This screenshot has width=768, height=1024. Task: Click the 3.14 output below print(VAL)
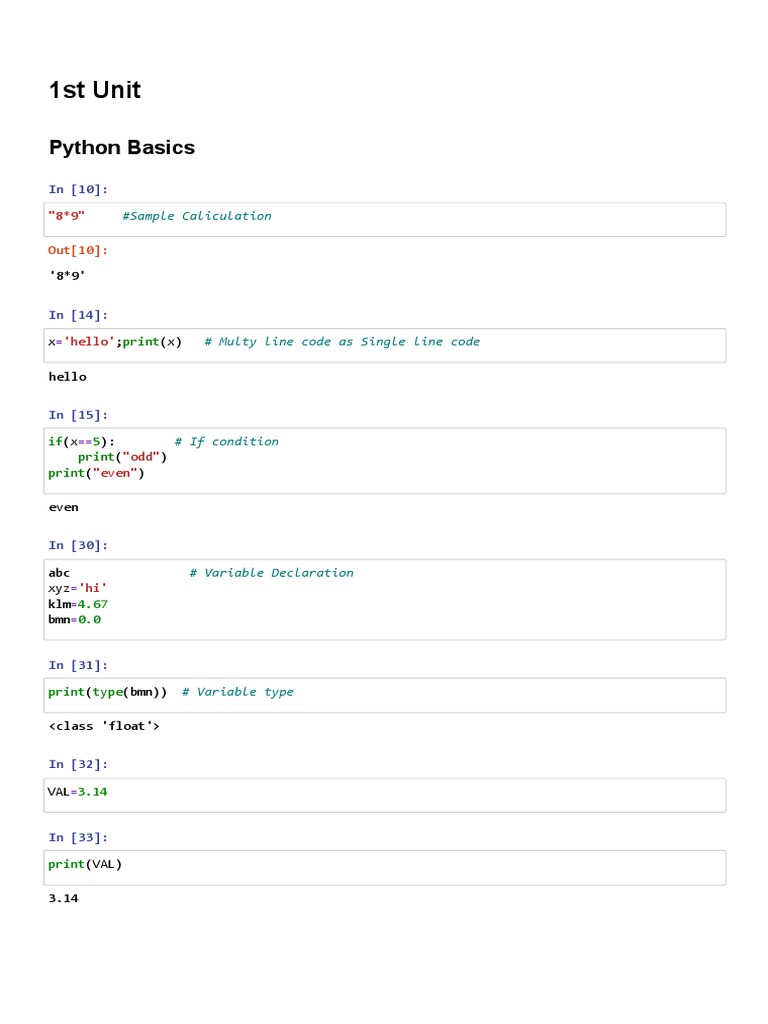(64, 898)
